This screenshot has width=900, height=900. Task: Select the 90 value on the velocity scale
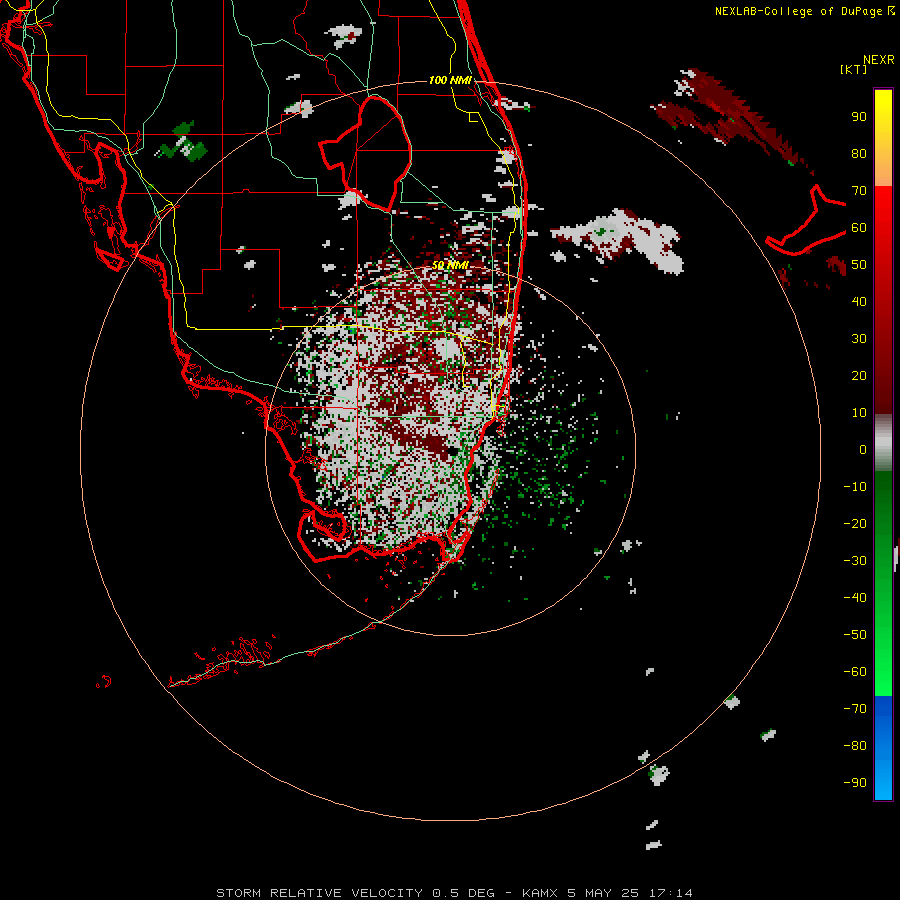click(x=859, y=117)
